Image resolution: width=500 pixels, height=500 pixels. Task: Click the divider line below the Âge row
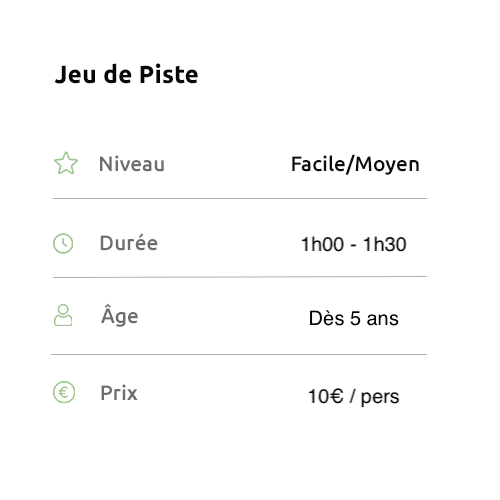[x=239, y=355]
